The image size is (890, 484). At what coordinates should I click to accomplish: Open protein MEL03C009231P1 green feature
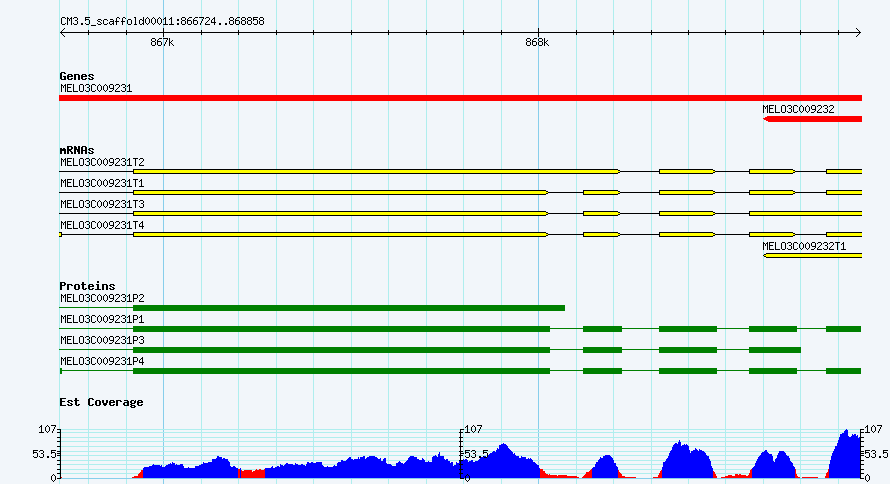[x=460, y=329]
